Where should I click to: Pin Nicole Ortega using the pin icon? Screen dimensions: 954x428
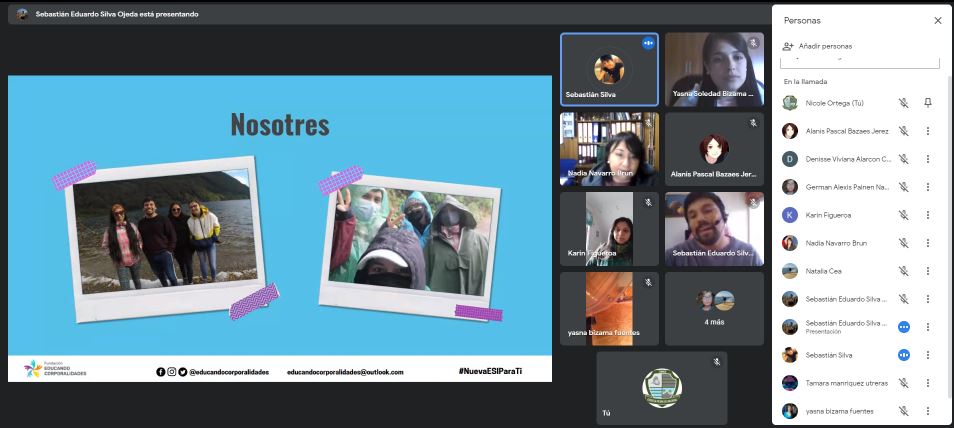[927, 103]
